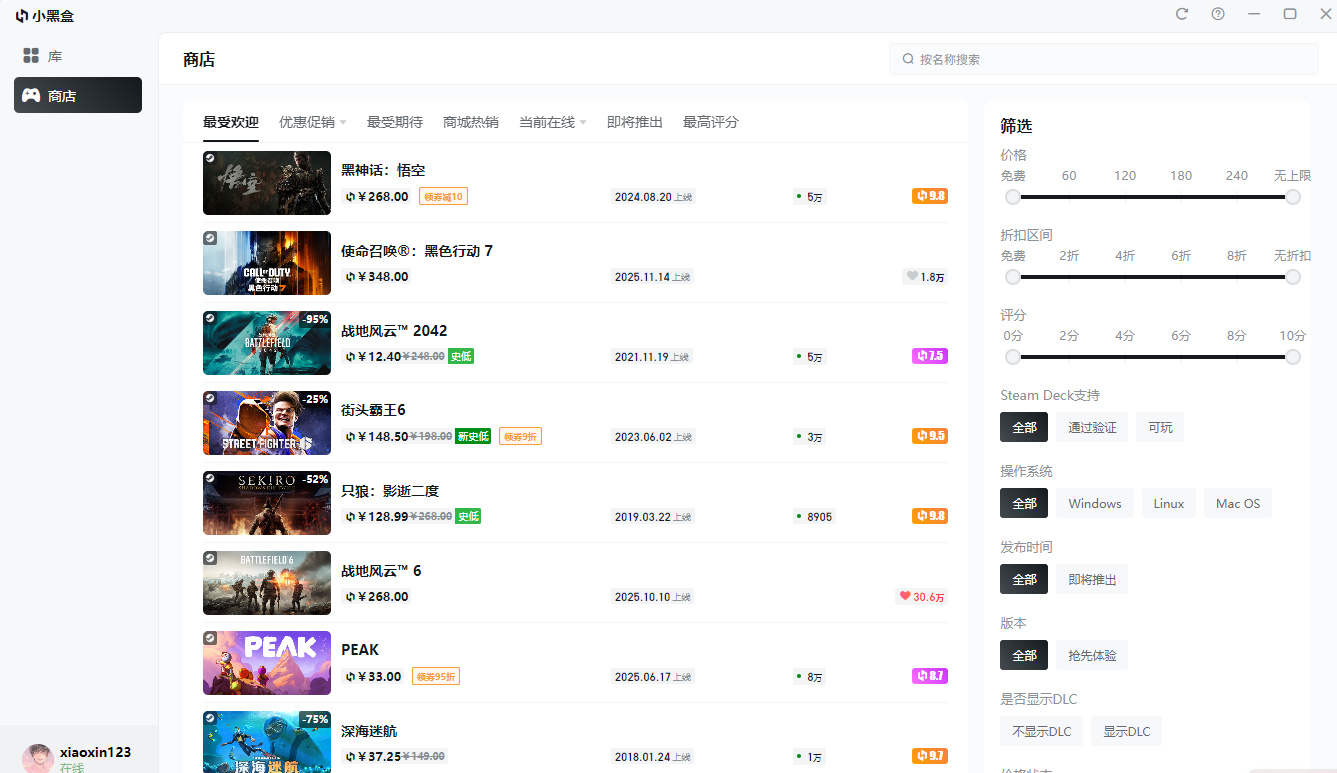Filter by Windows operating system

tap(1095, 503)
